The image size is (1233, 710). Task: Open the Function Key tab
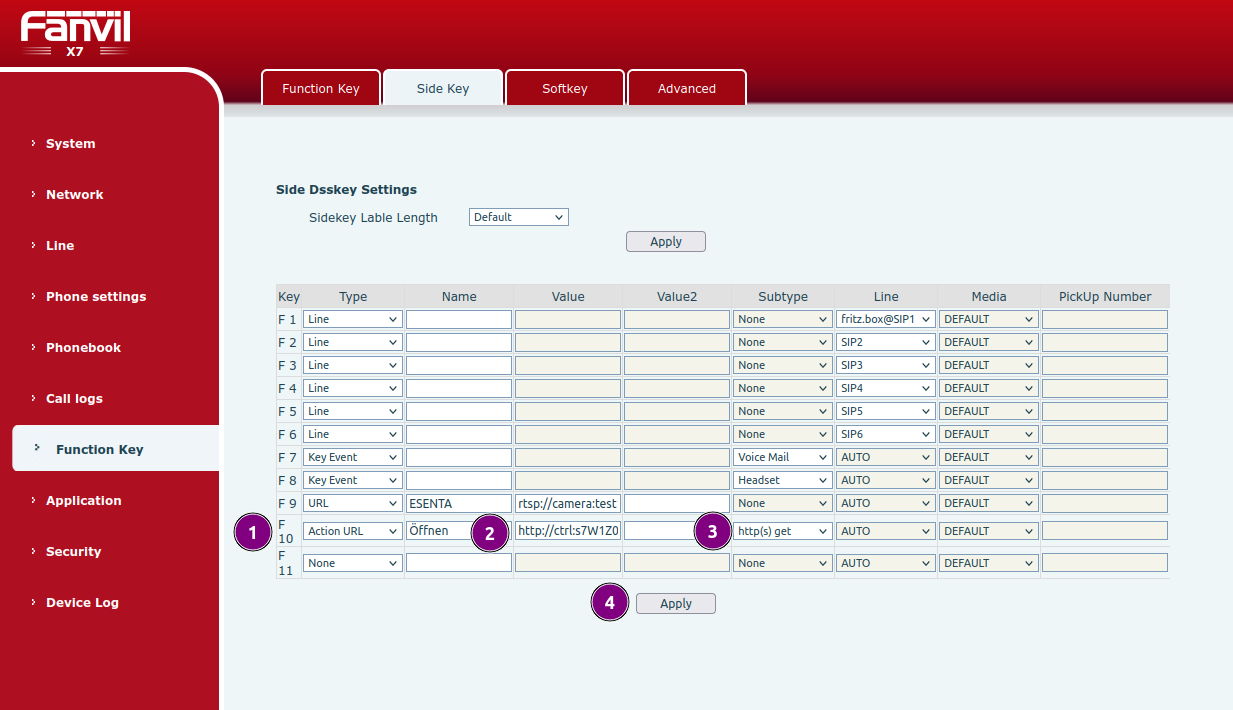(321, 88)
